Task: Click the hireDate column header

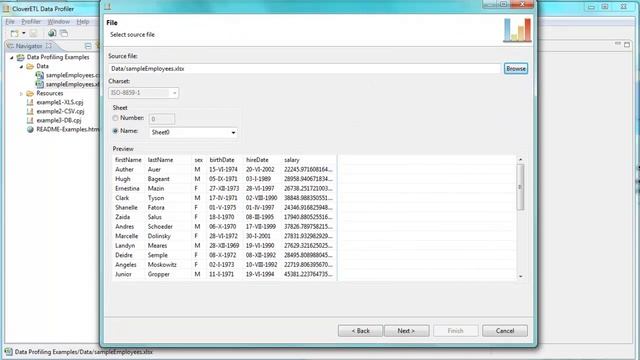Action: [257, 160]
